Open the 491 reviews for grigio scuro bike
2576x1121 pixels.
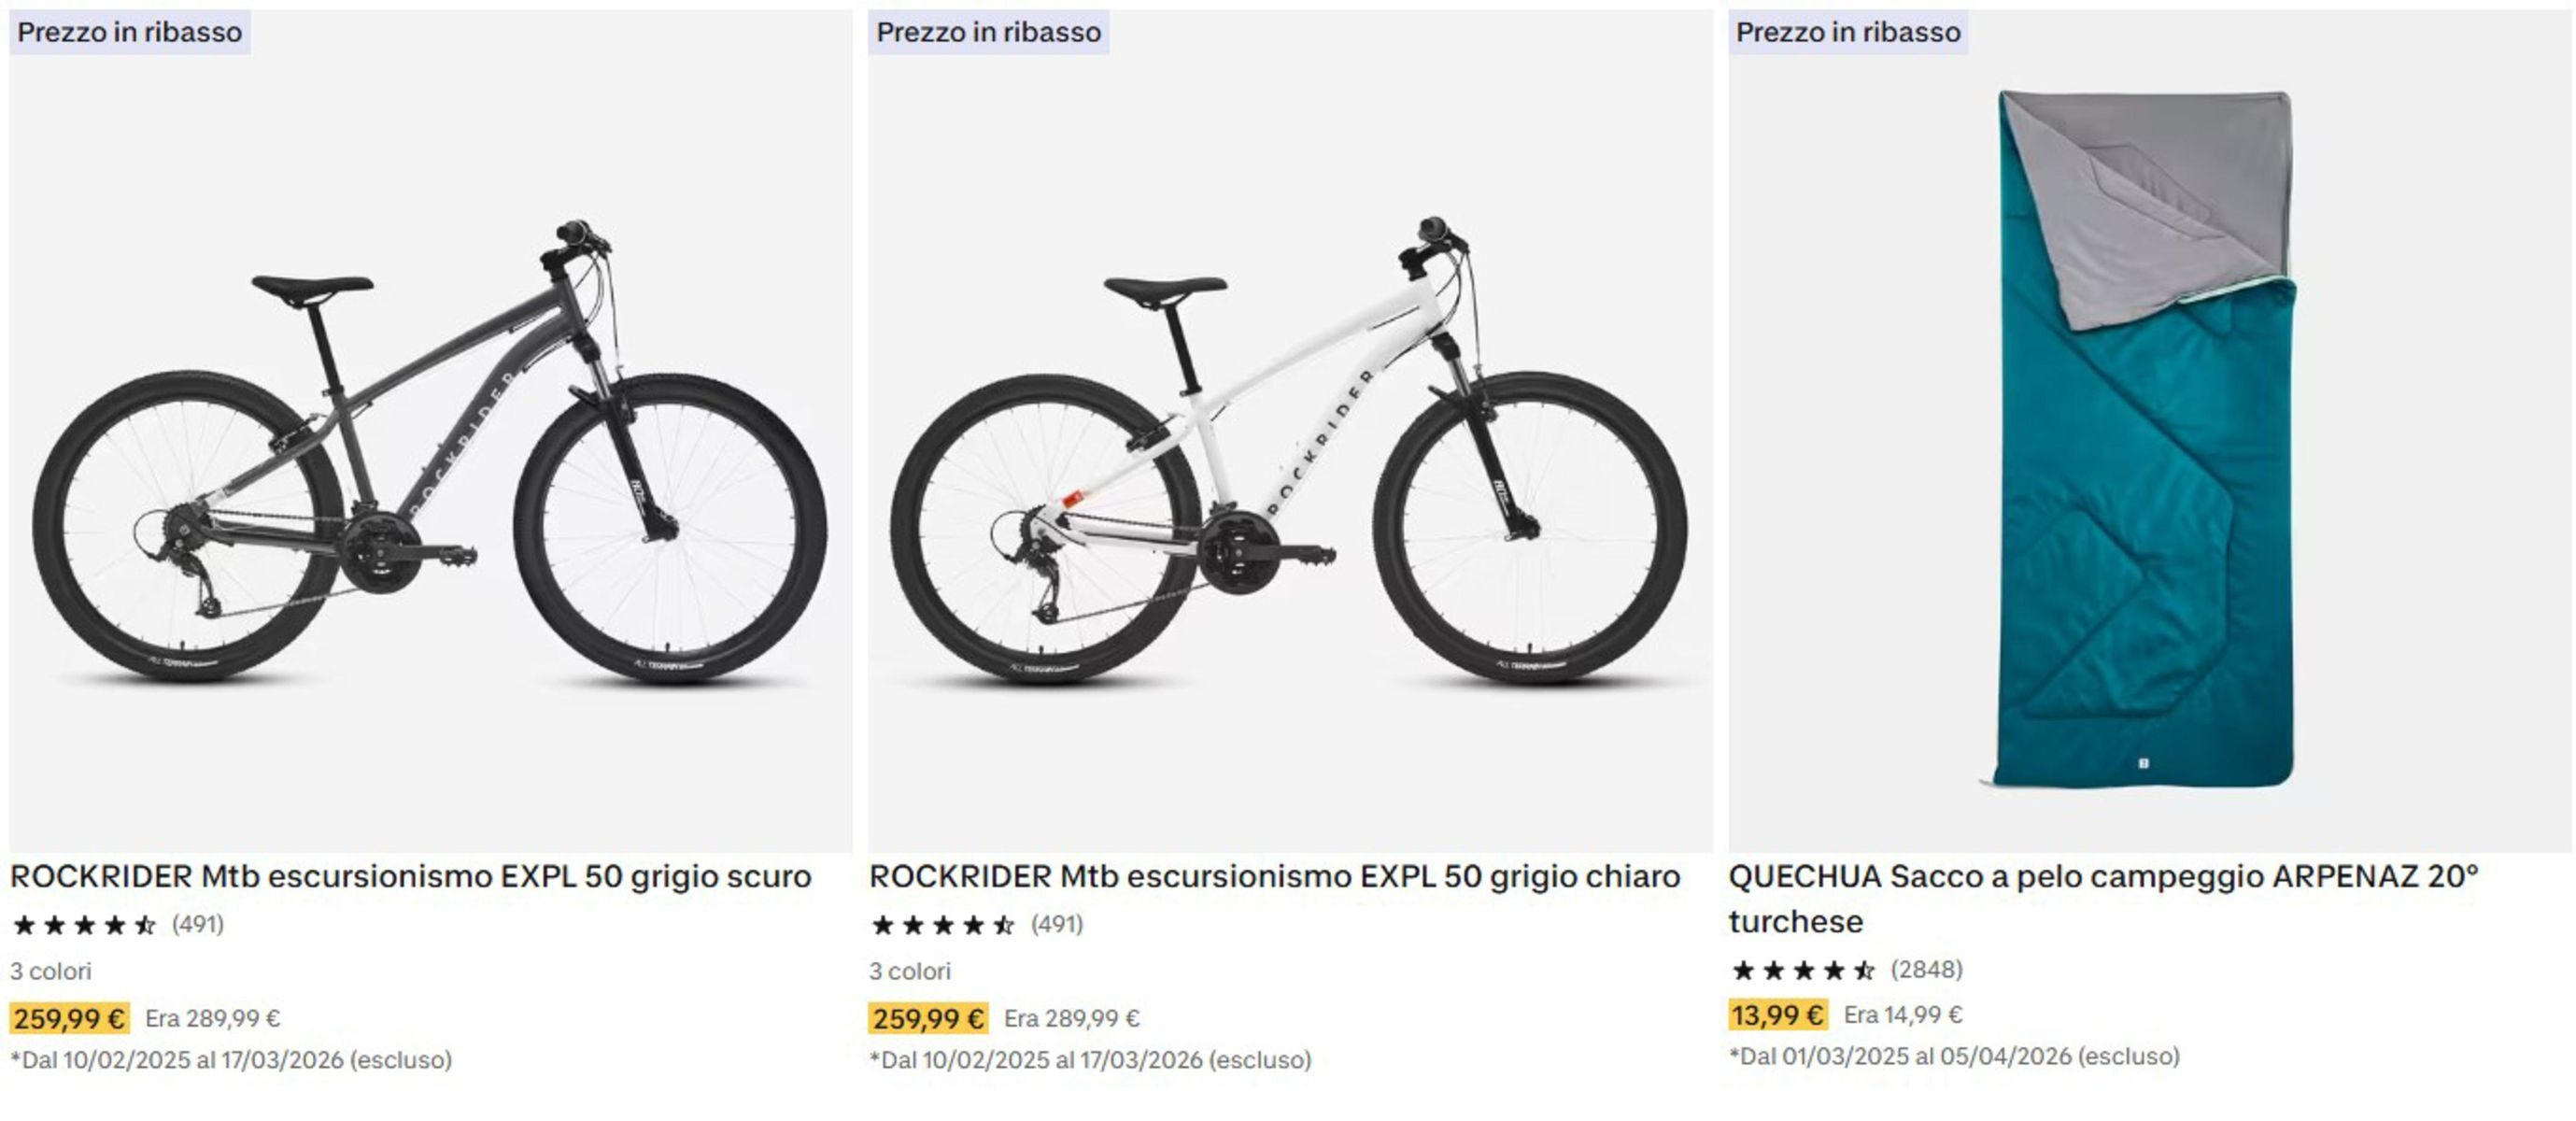coord(198,924)
